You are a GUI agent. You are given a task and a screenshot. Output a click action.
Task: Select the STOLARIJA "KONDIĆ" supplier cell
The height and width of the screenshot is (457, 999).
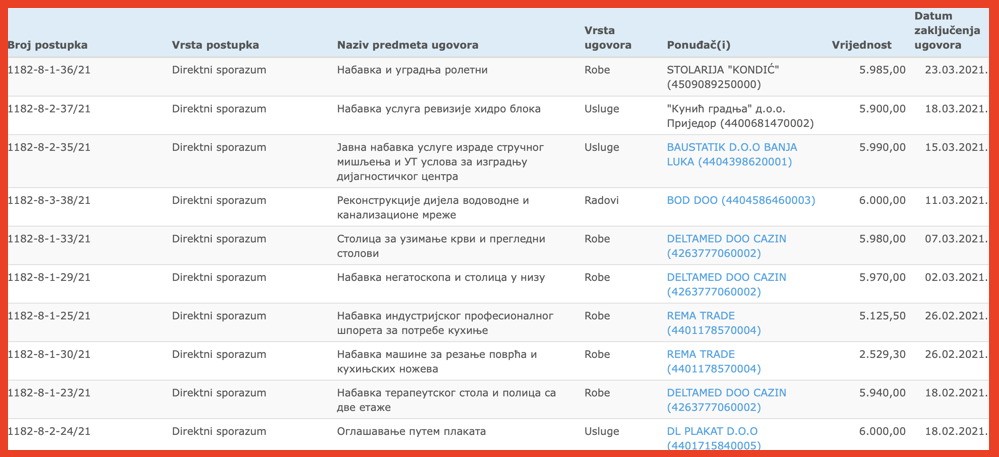[x=722, y=77]
